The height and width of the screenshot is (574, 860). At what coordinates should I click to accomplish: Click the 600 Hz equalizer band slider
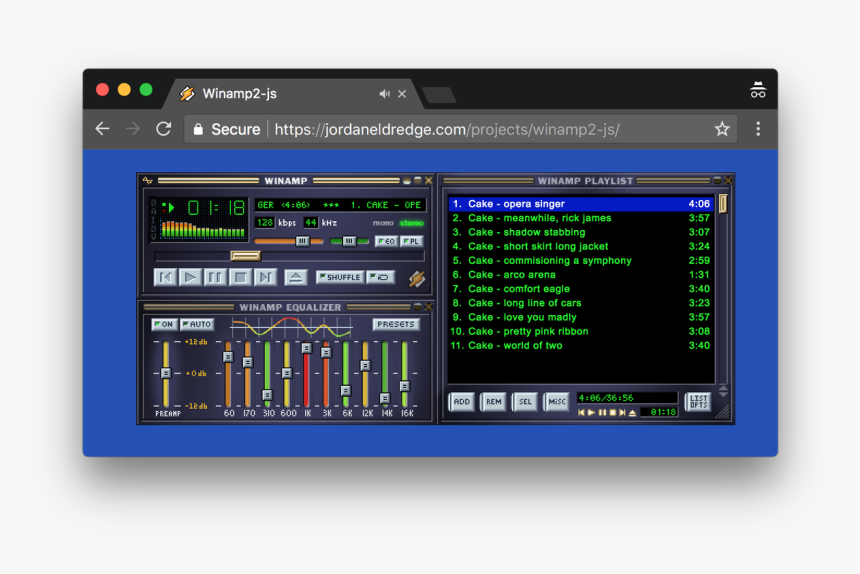287,373
